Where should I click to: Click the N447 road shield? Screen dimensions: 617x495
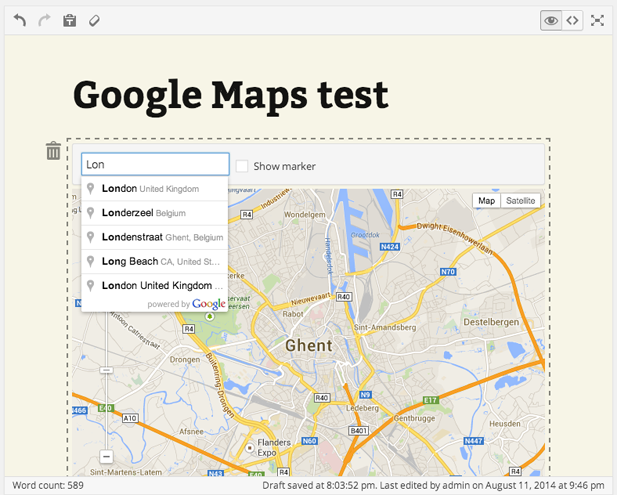coord(473,441)
